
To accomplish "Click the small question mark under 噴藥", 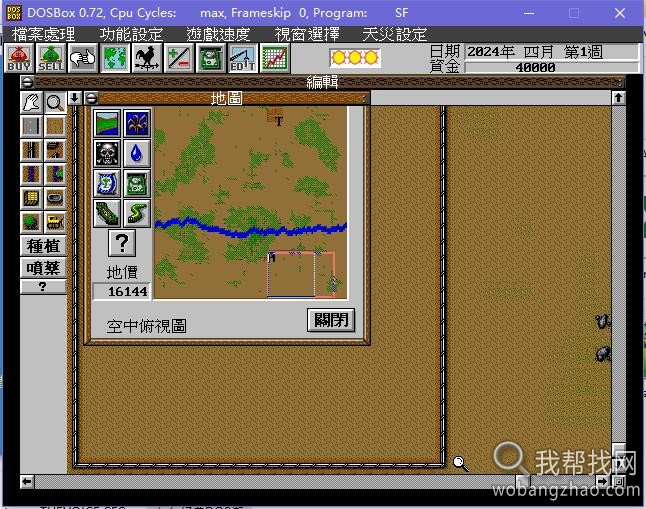I will point(43,286).
